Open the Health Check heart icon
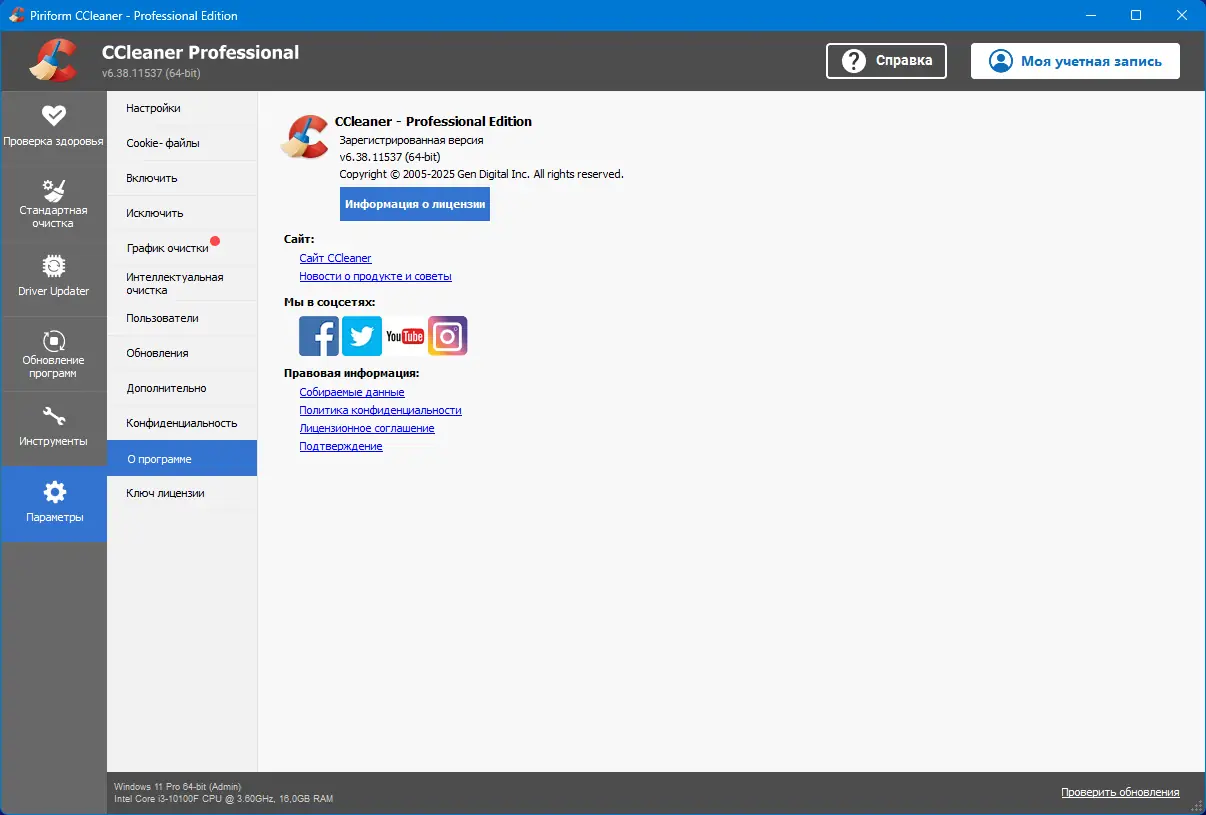This screenshot has height=815, width=1206. tap(53, 115)
